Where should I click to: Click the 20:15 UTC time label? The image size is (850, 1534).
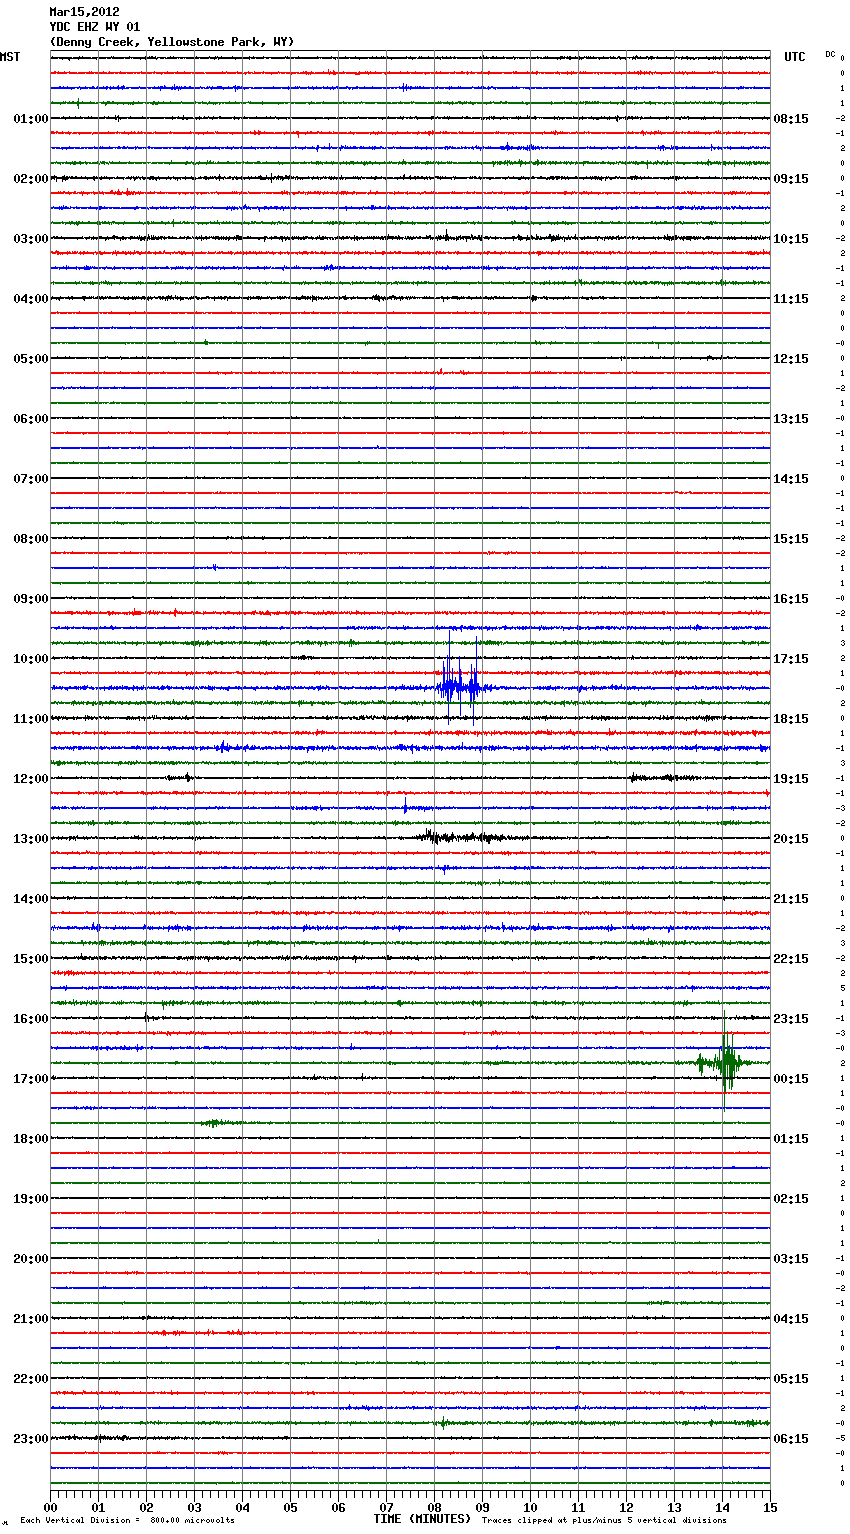pyautogui.click(x=791, y=839)
